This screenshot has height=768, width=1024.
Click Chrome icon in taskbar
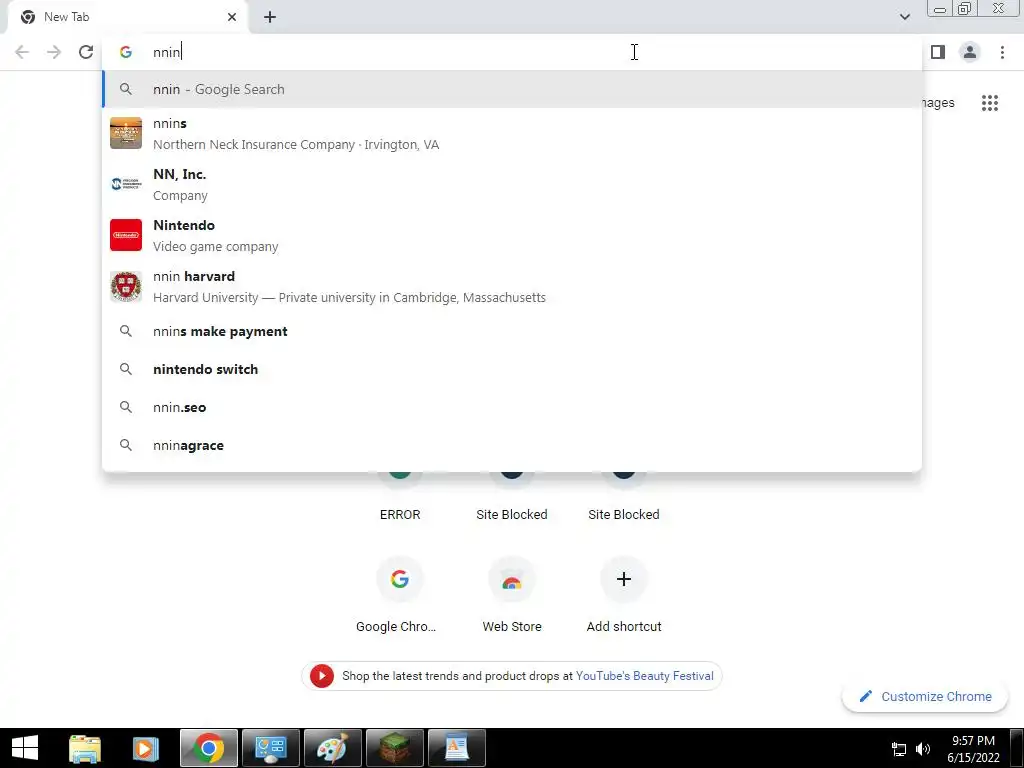(208, 748)
